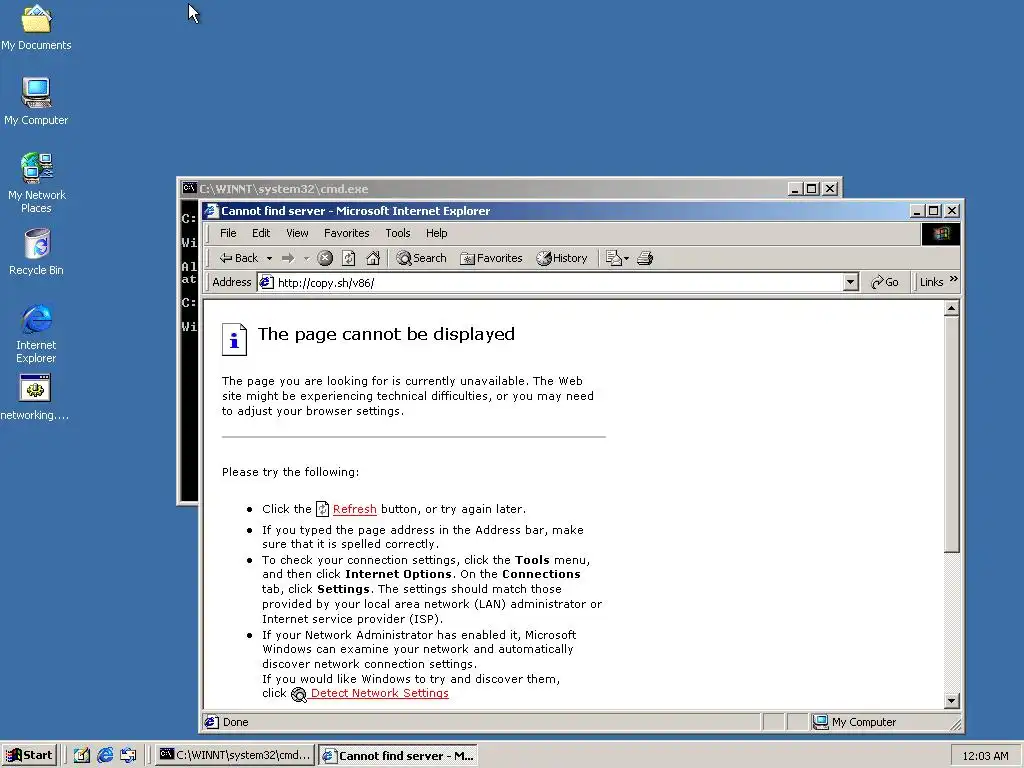Open the History toolbar button
This screenshot has height=768, width=1024.
coord(562,258)
